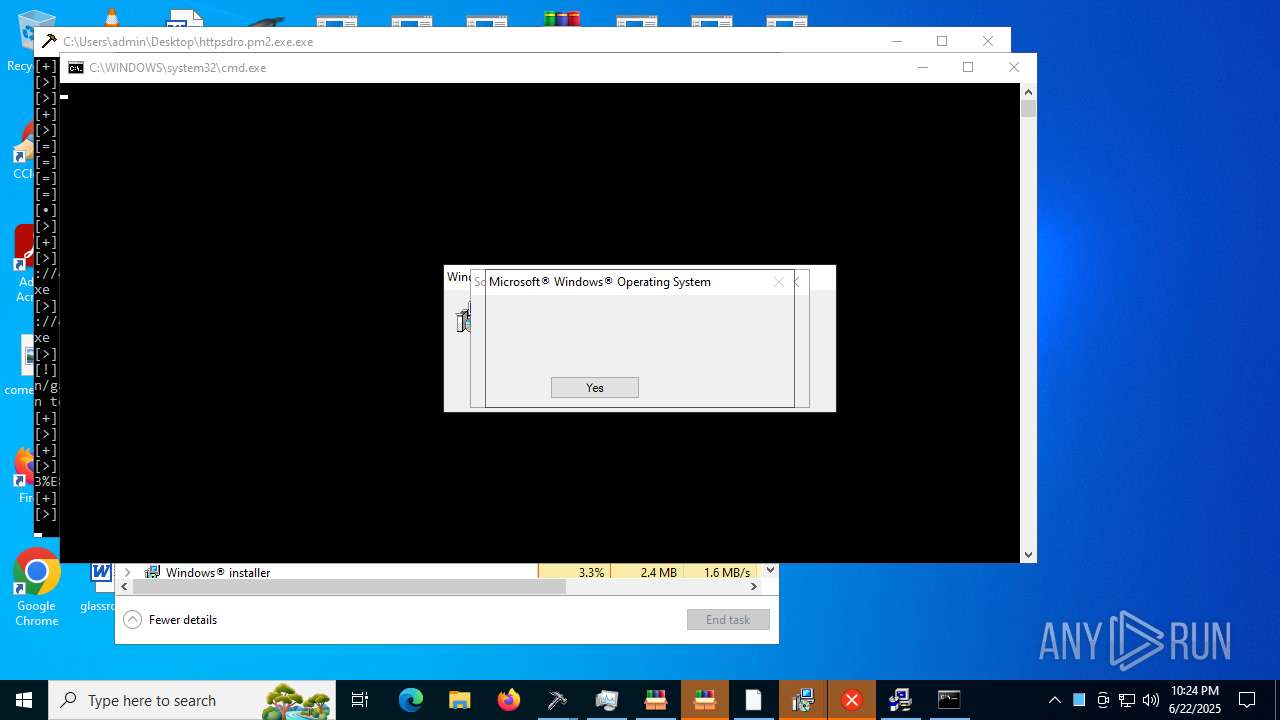Viewport: 1280px width, 720px height.
Task: Click the installer icon in the background dialog
Action: pyautogui.click(x=463, y=320)
